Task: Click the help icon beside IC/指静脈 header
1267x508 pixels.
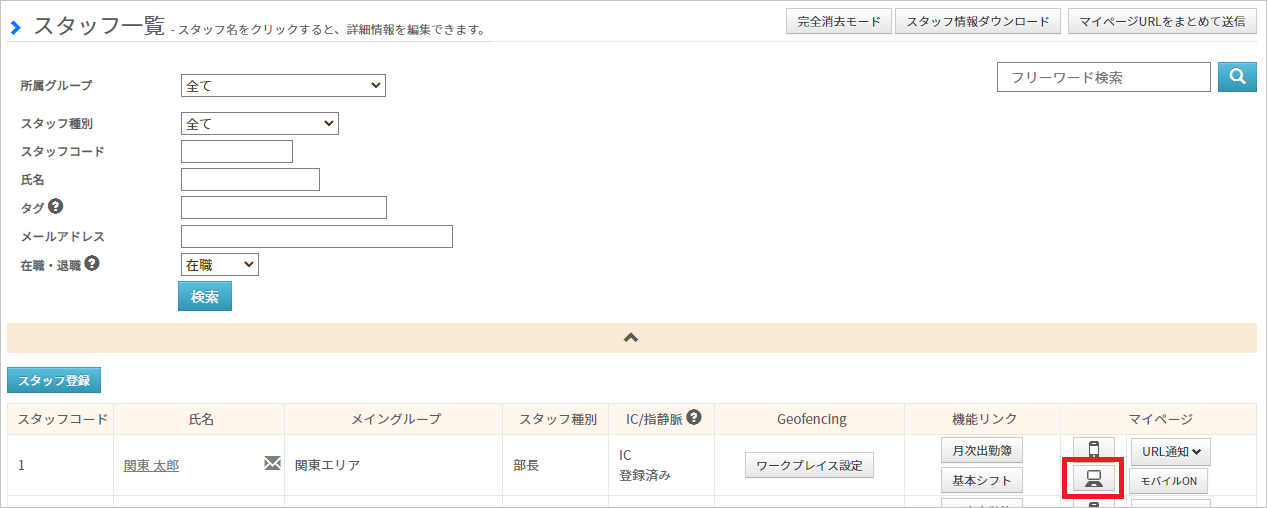Action: [x=694, y=418]
